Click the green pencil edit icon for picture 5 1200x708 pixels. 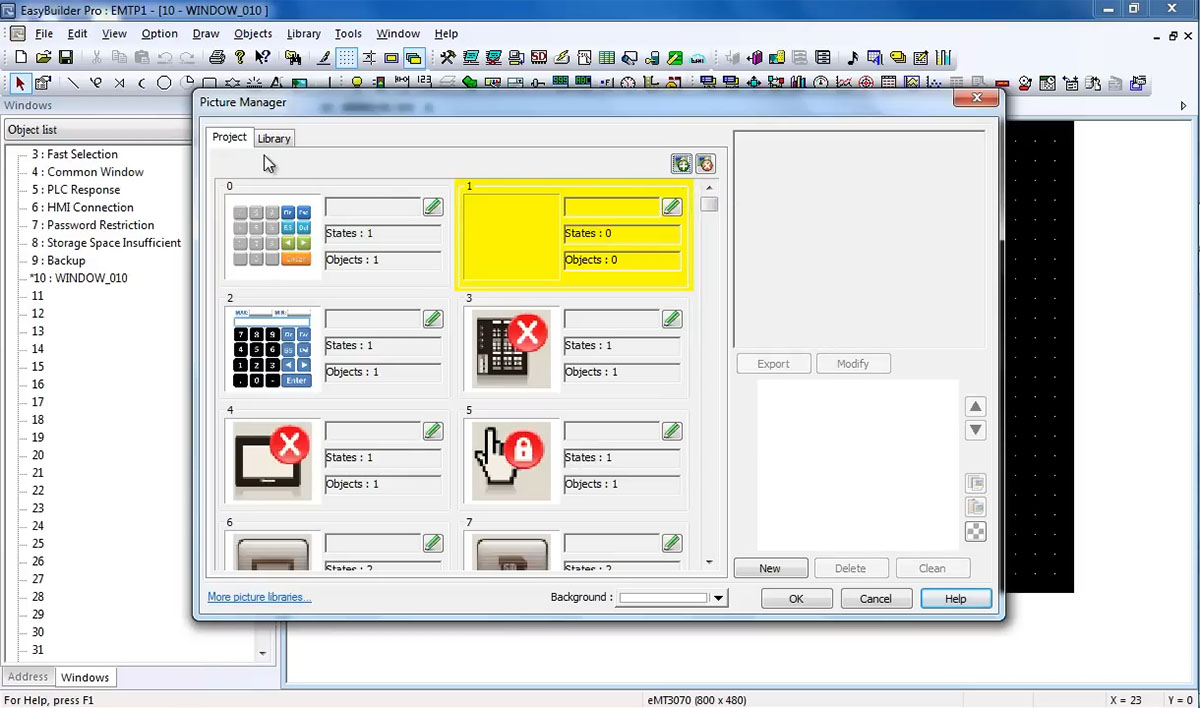click(x=672, y=431)
